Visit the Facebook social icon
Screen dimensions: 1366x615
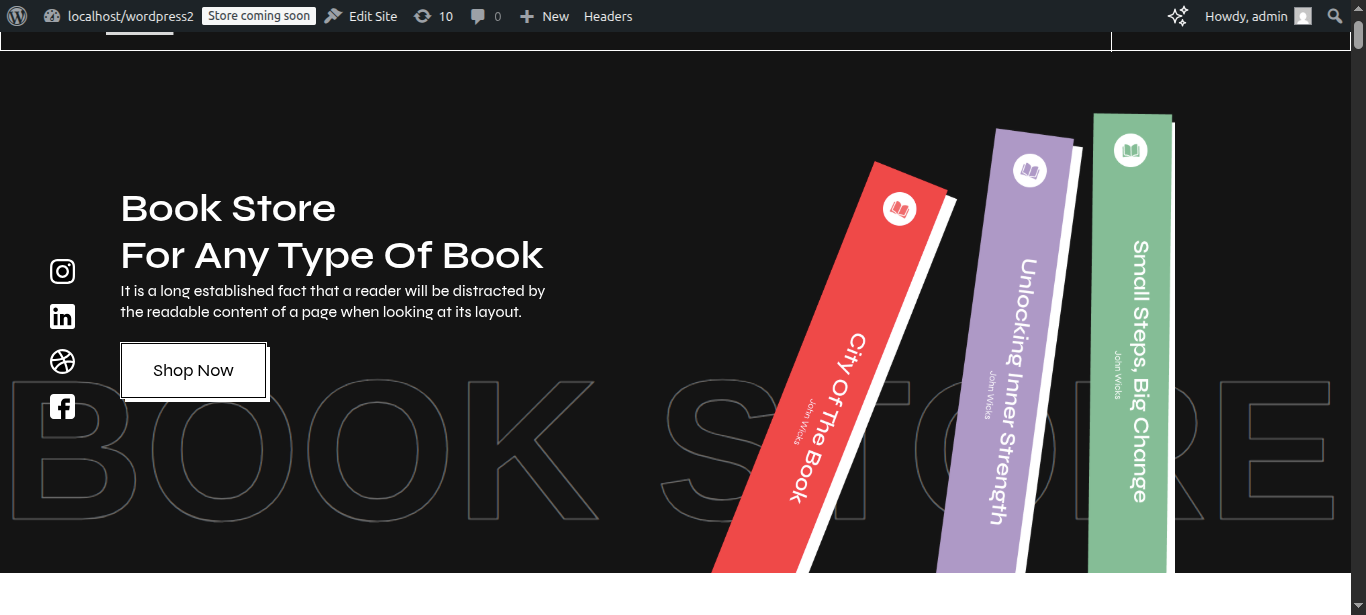tap(62, 407)
